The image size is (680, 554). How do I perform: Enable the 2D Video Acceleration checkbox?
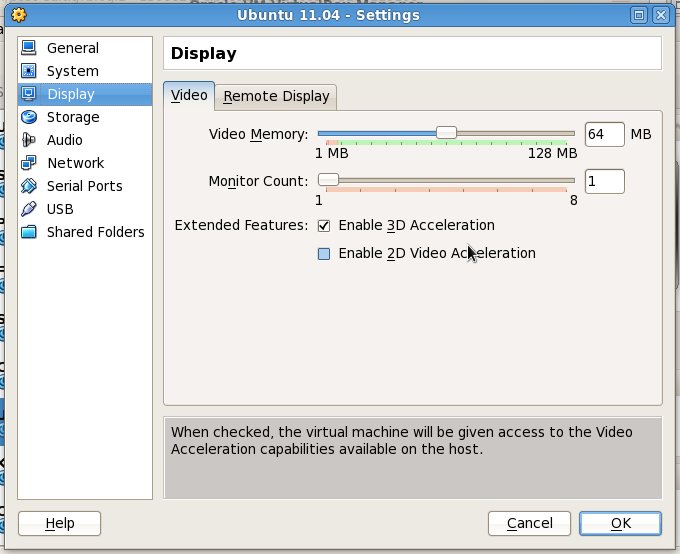(324, 254)
